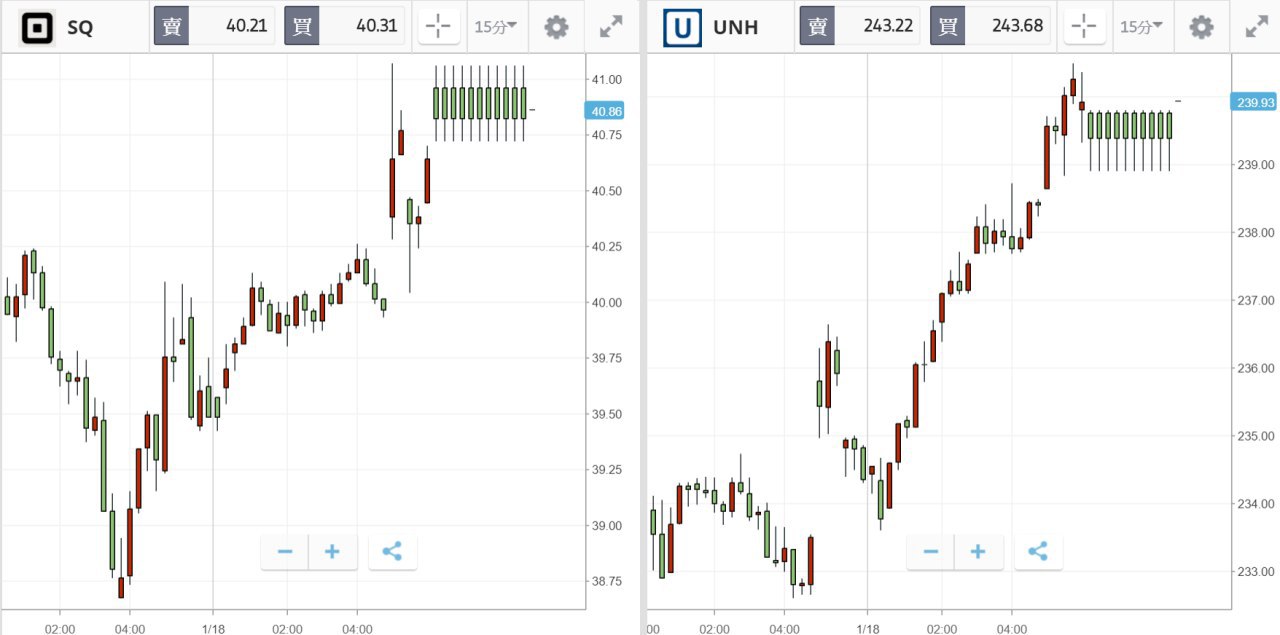
Task: Open UNH chart settings gear
Action: pyautogui.click(x=1201, y=27)
